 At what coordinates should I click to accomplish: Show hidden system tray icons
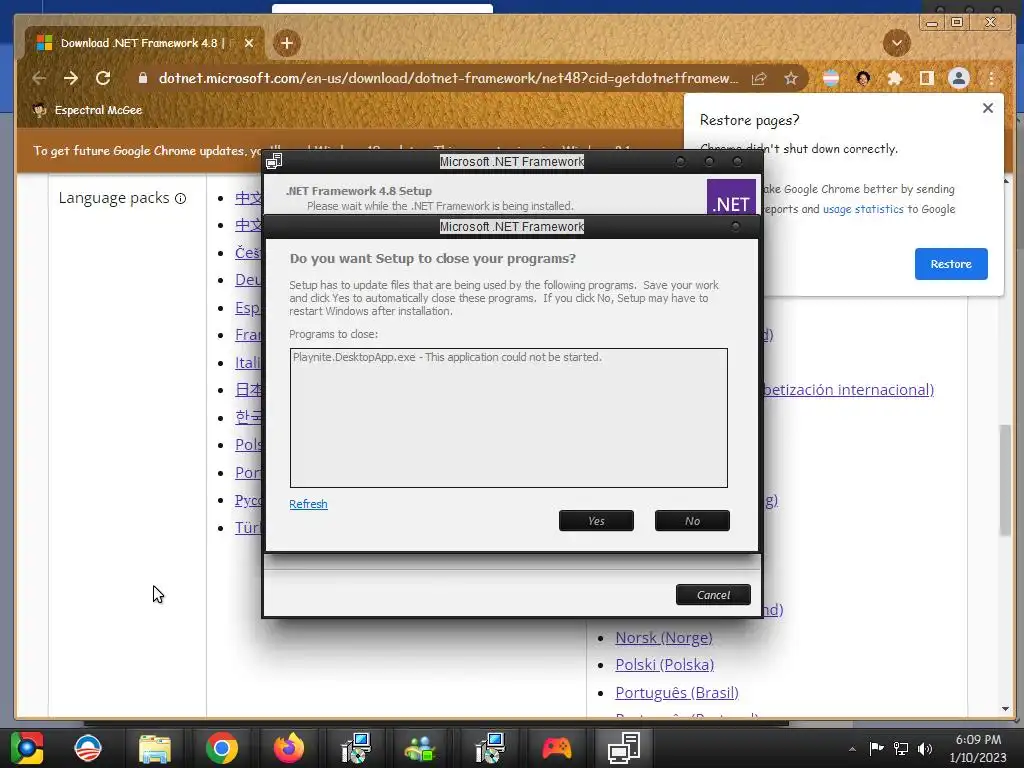tap(852, 749)
